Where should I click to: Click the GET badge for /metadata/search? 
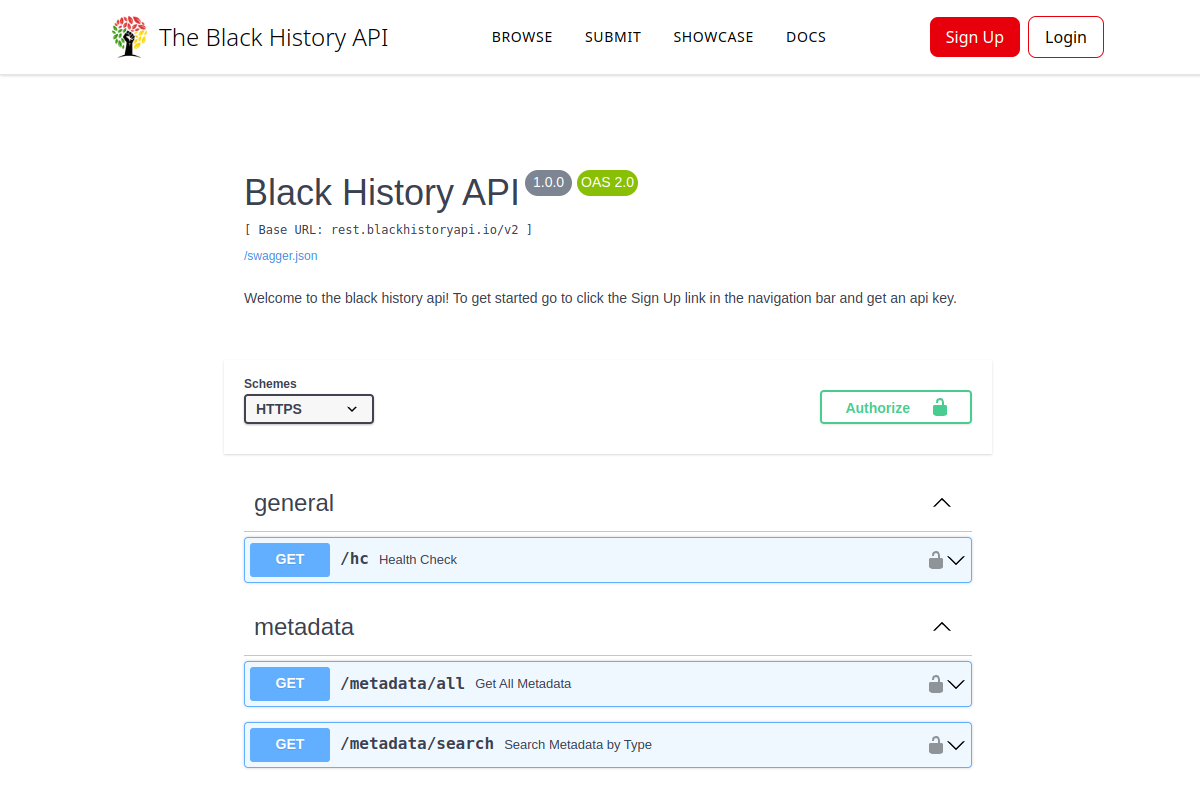click(x=290, y=745)
